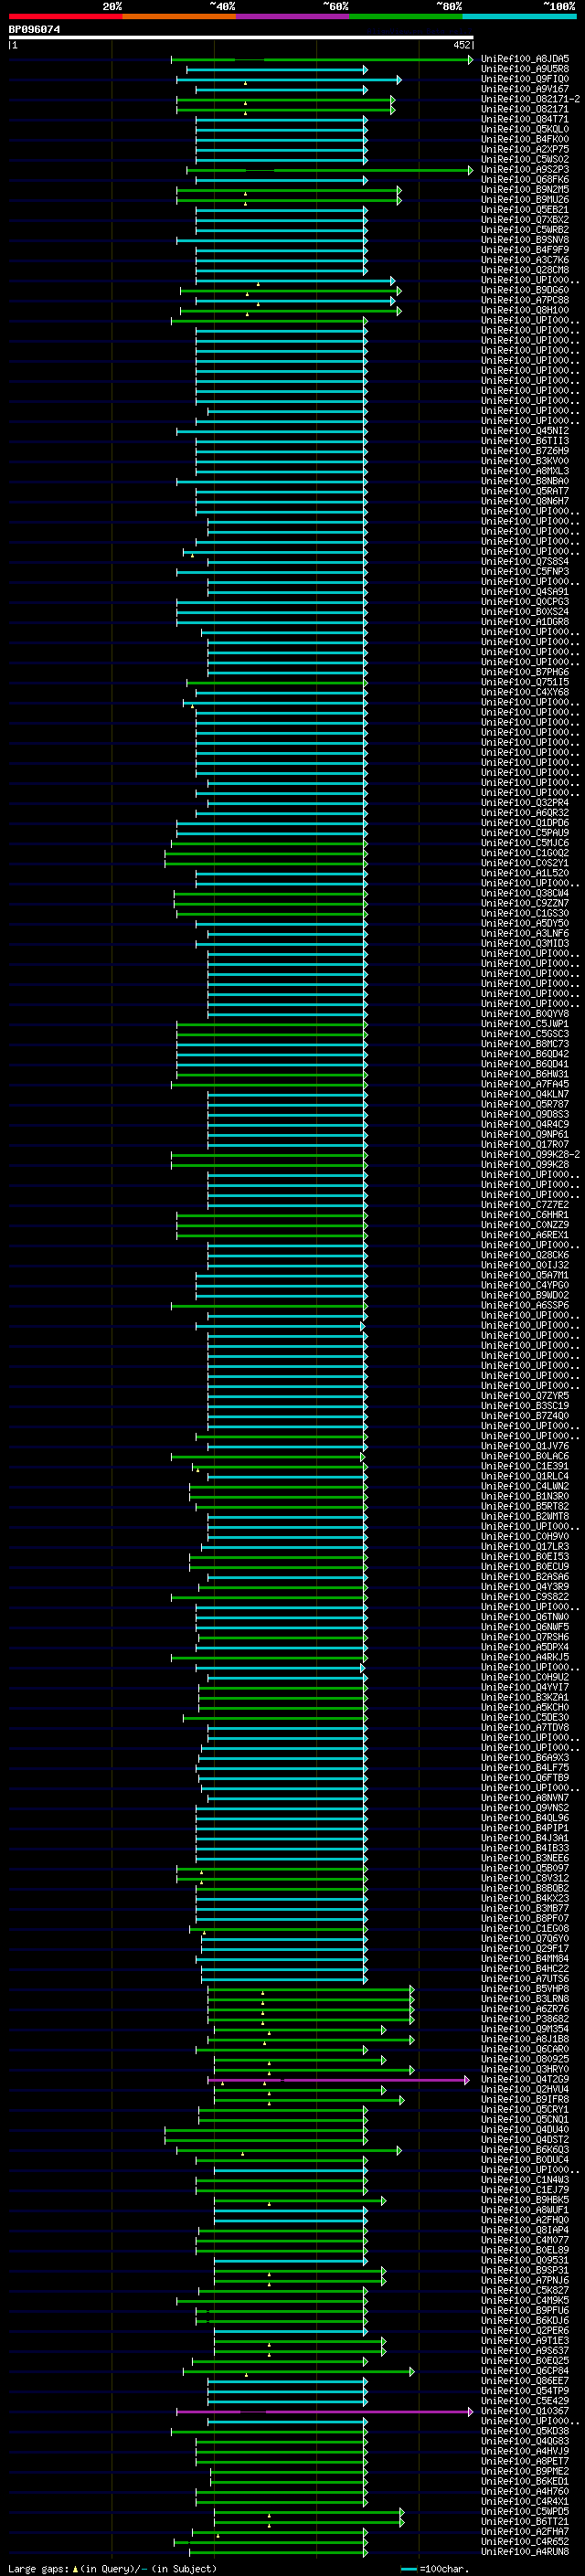Screen dimensions: 585x2576
Task: Click the purple ~60% identity legend segment
Action: pyautogui.click(x=292, y=16)
